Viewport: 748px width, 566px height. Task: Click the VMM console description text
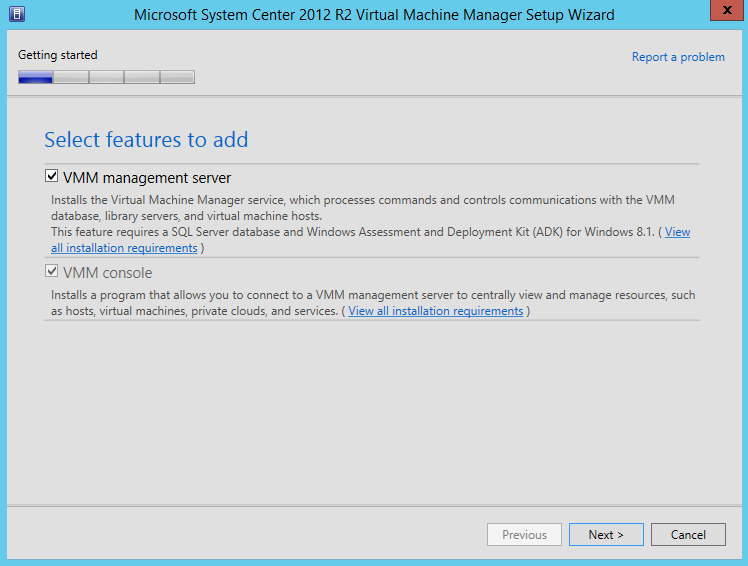tap(373, 303)
